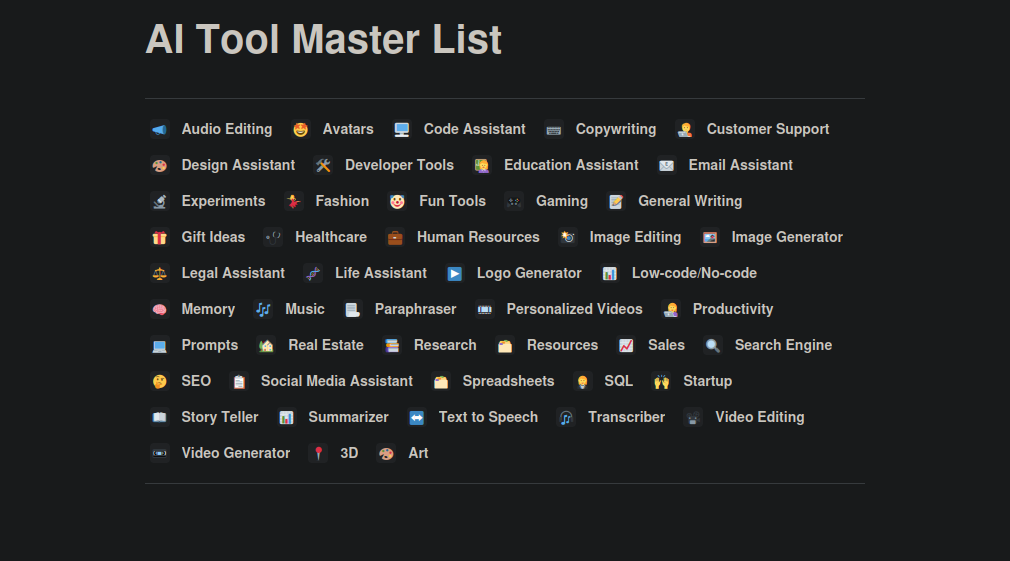Open the Video Editing link
The width and height of the screenshot is (1010, 561).
click(x=759, y=418)
